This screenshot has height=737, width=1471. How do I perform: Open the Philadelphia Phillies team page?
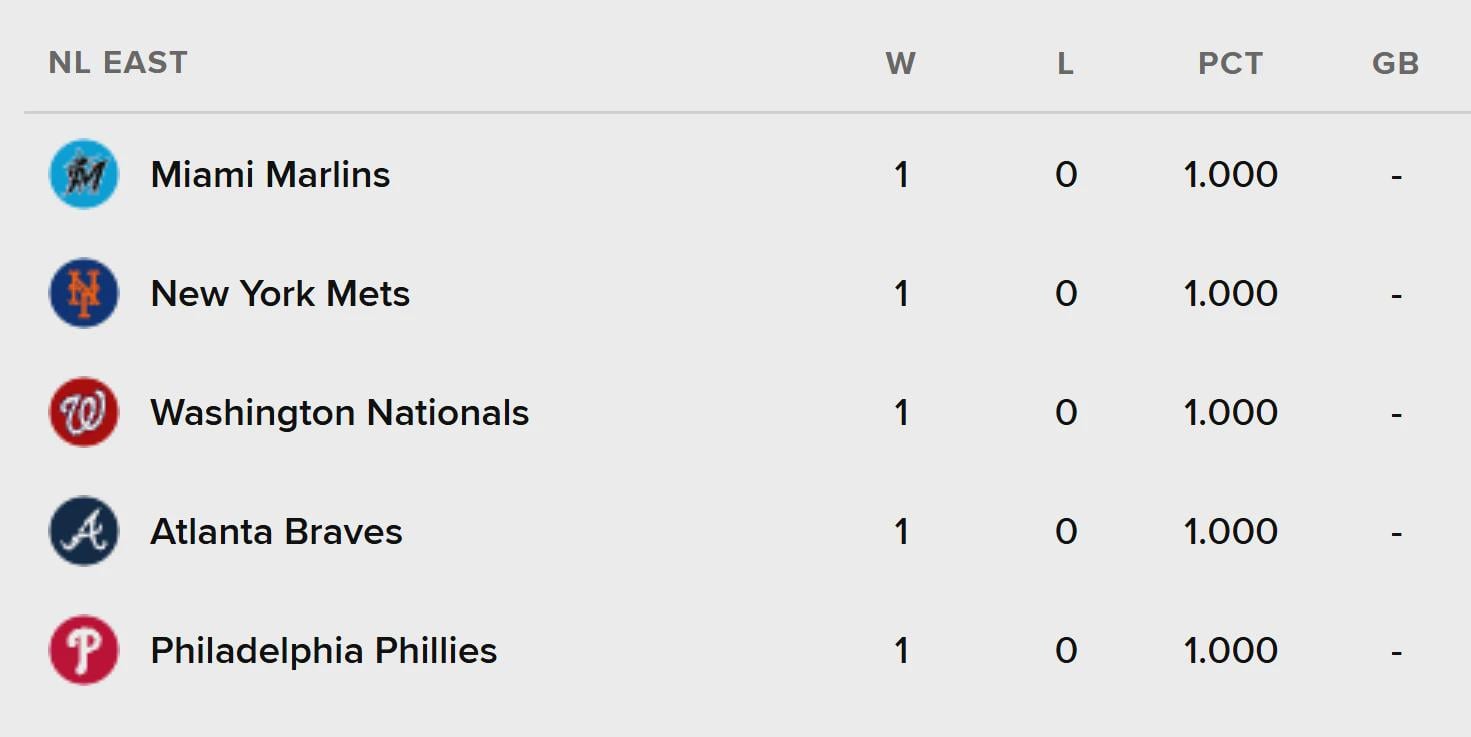click(x=323, y=649)
